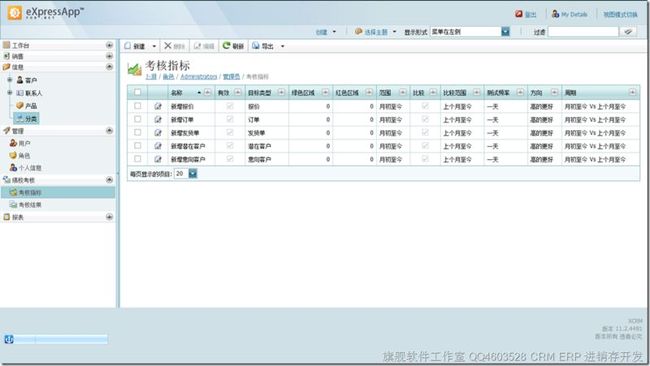Viewport: 650px width, 366px height.
Task: Expand the 销售 sidebar group
Action: pos(109,56)
